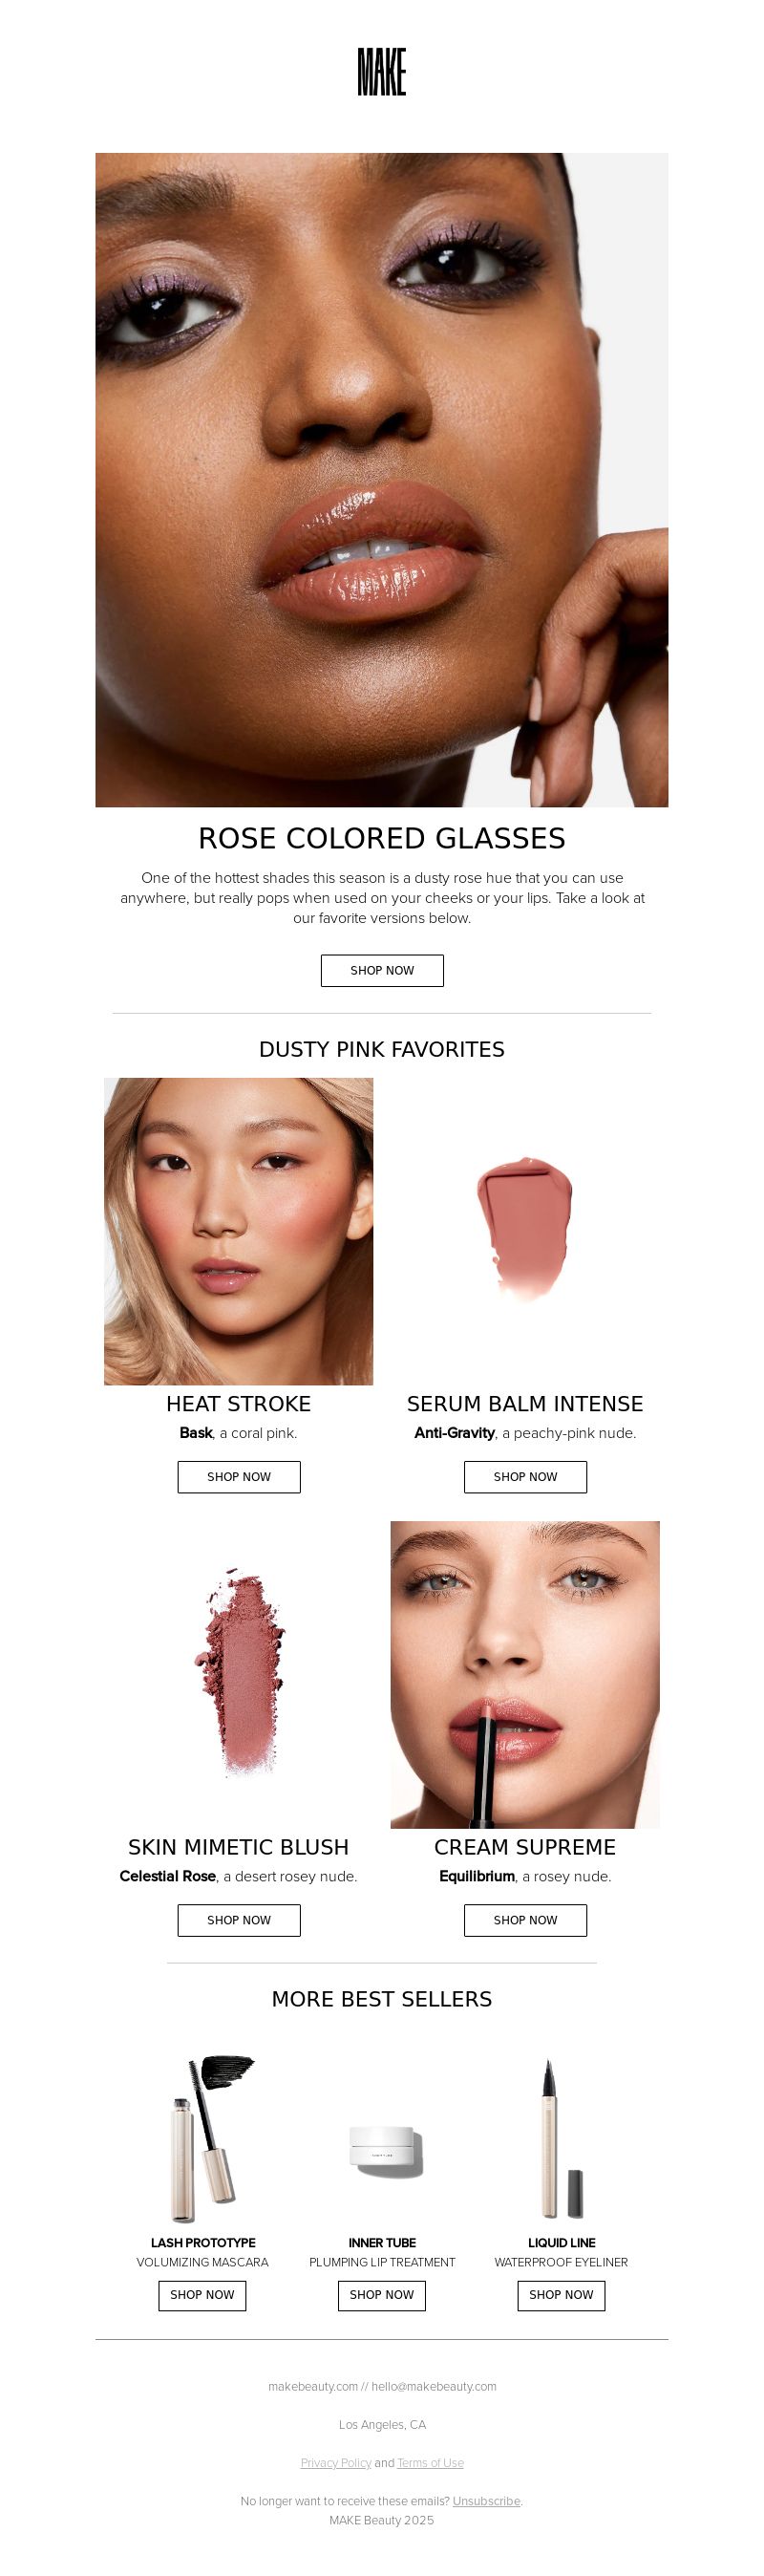The width and height of the screenshot is (764, 2576).
Task: Click the Unsubscribe link in footer
Action: 486,2501
